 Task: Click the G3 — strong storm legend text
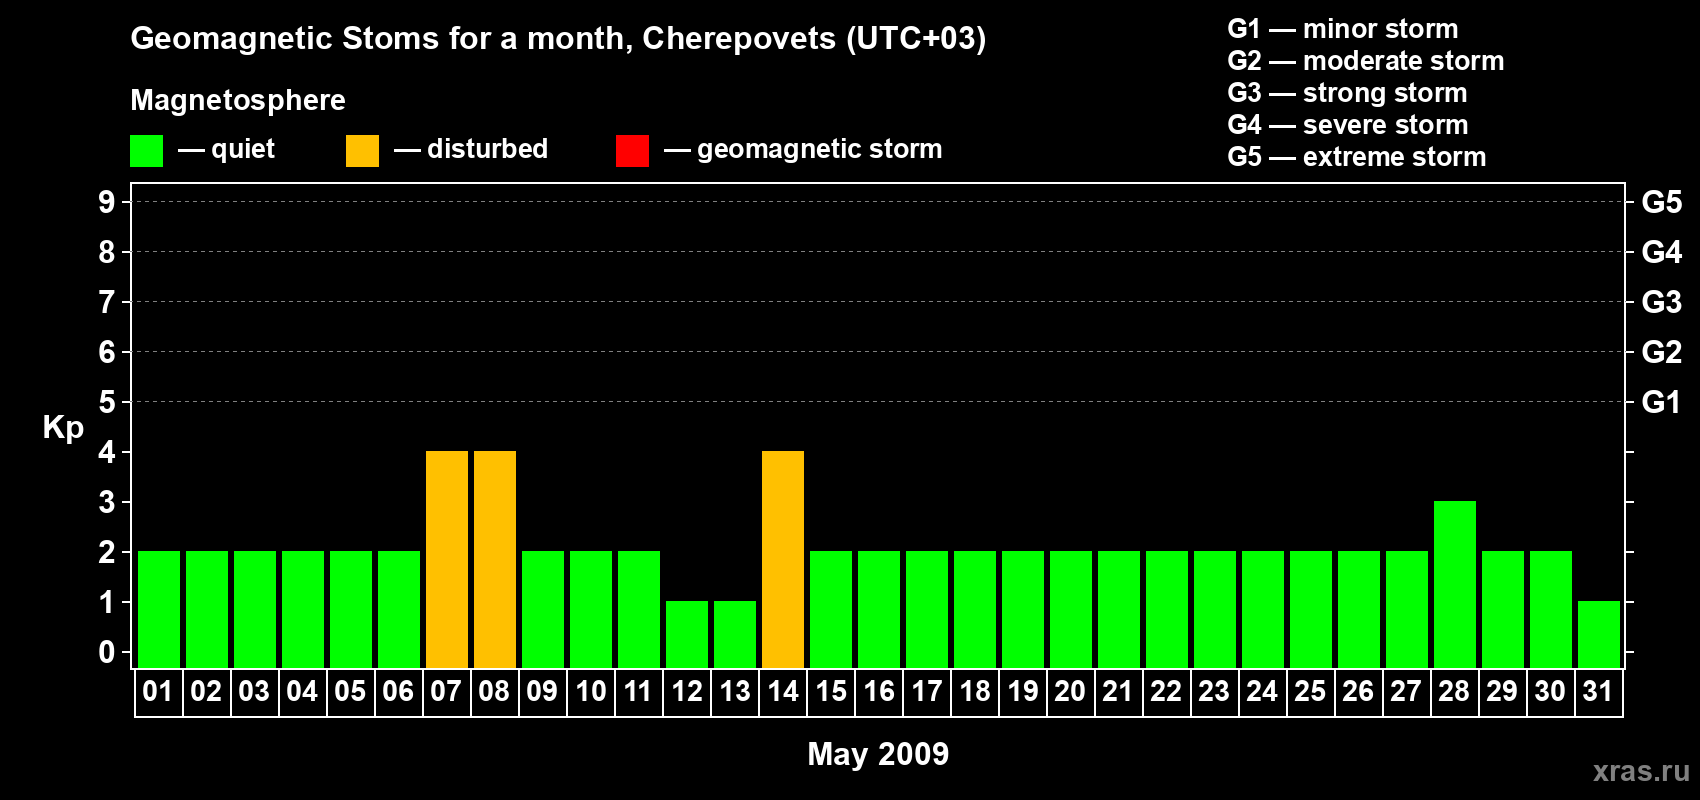pos(1347,93)
